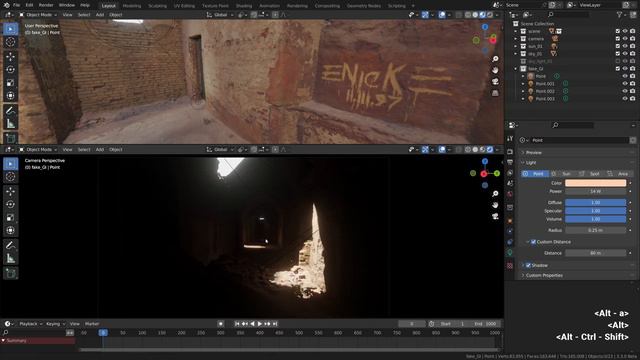
Task: Toggle the auto-keying record button
Action: click(x=221, y=324)
